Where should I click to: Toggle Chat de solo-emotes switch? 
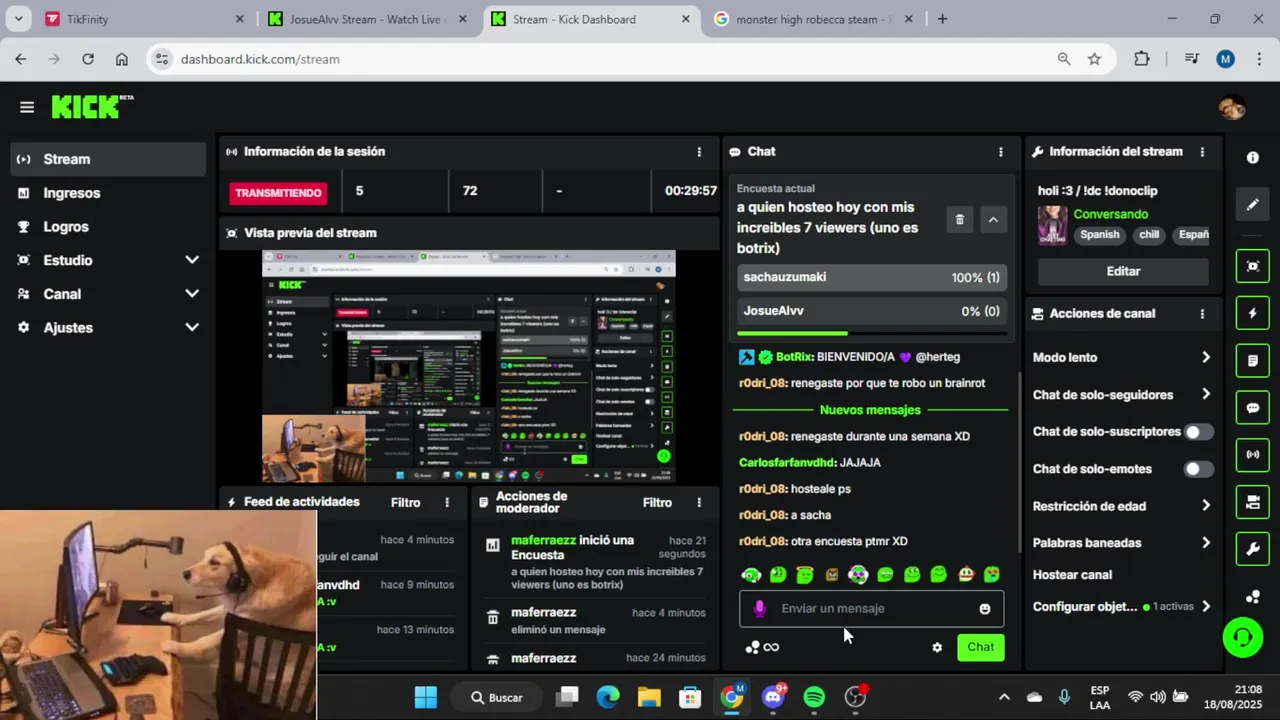(1198, 469)
